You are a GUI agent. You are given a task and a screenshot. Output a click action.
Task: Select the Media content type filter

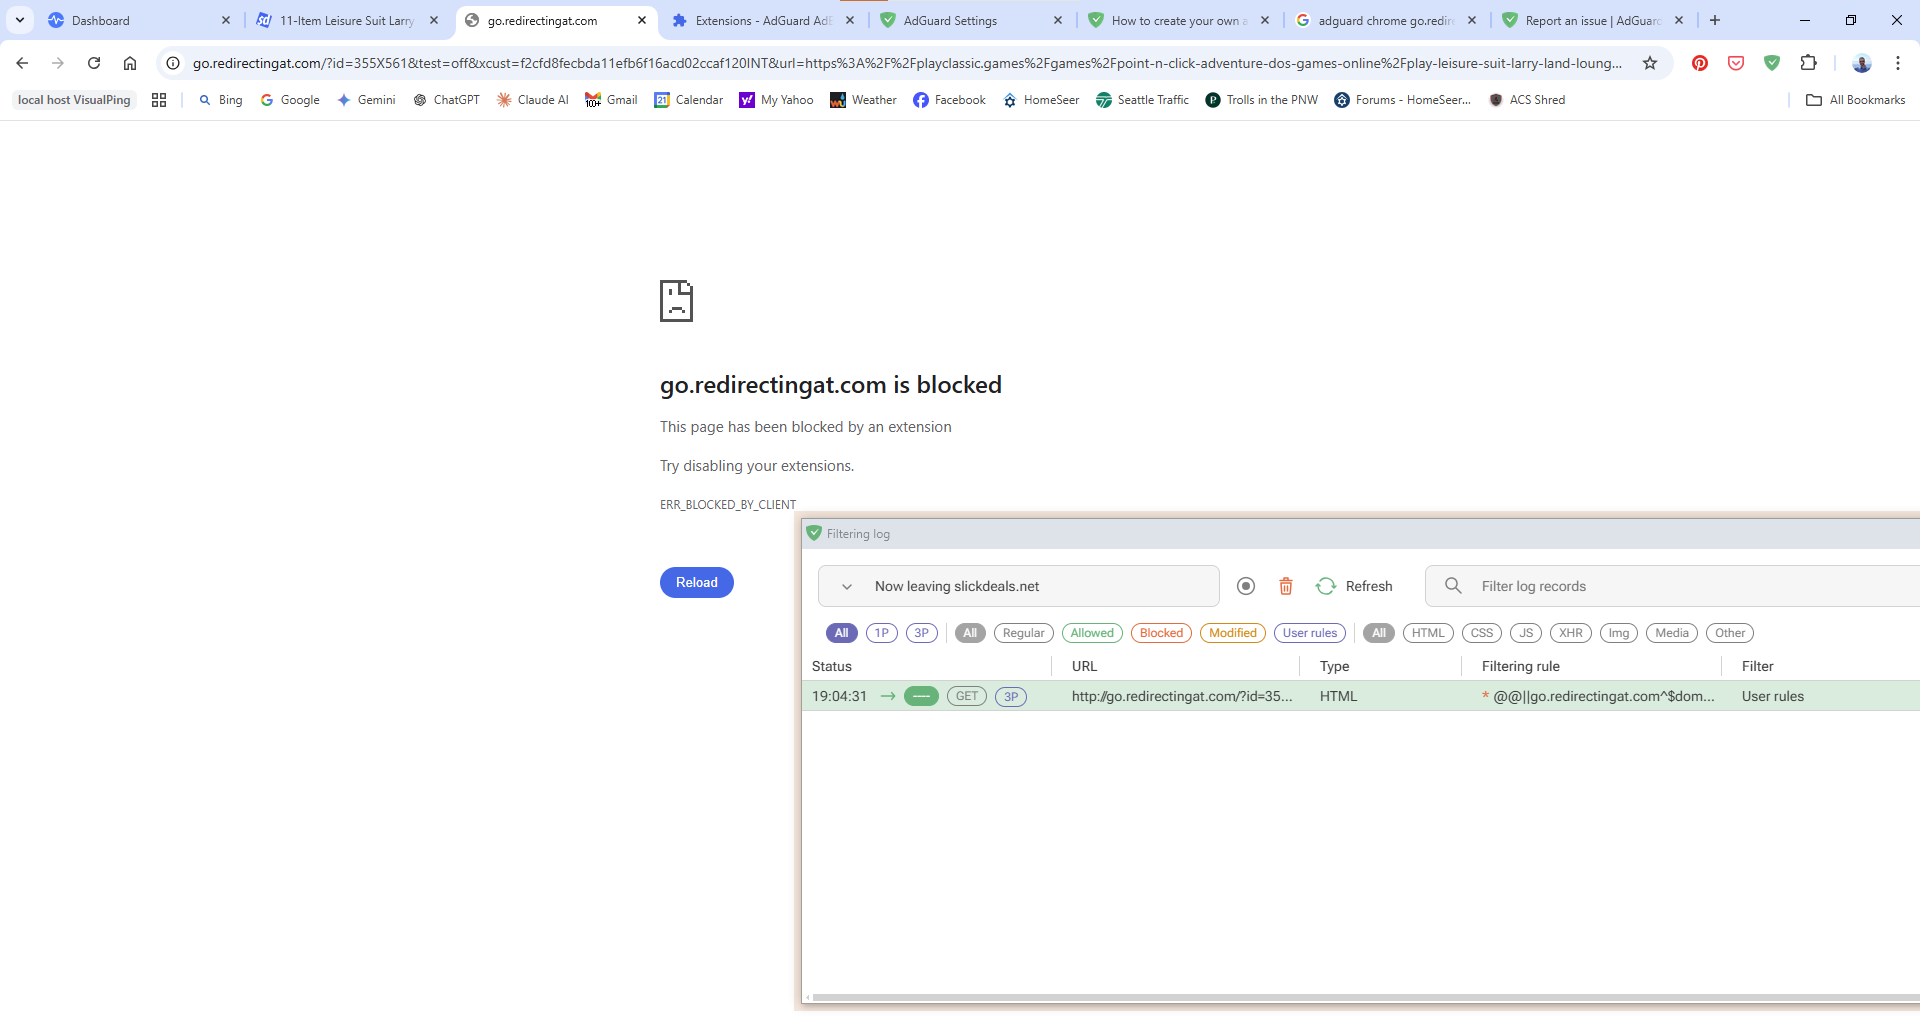coord(1671,633)
